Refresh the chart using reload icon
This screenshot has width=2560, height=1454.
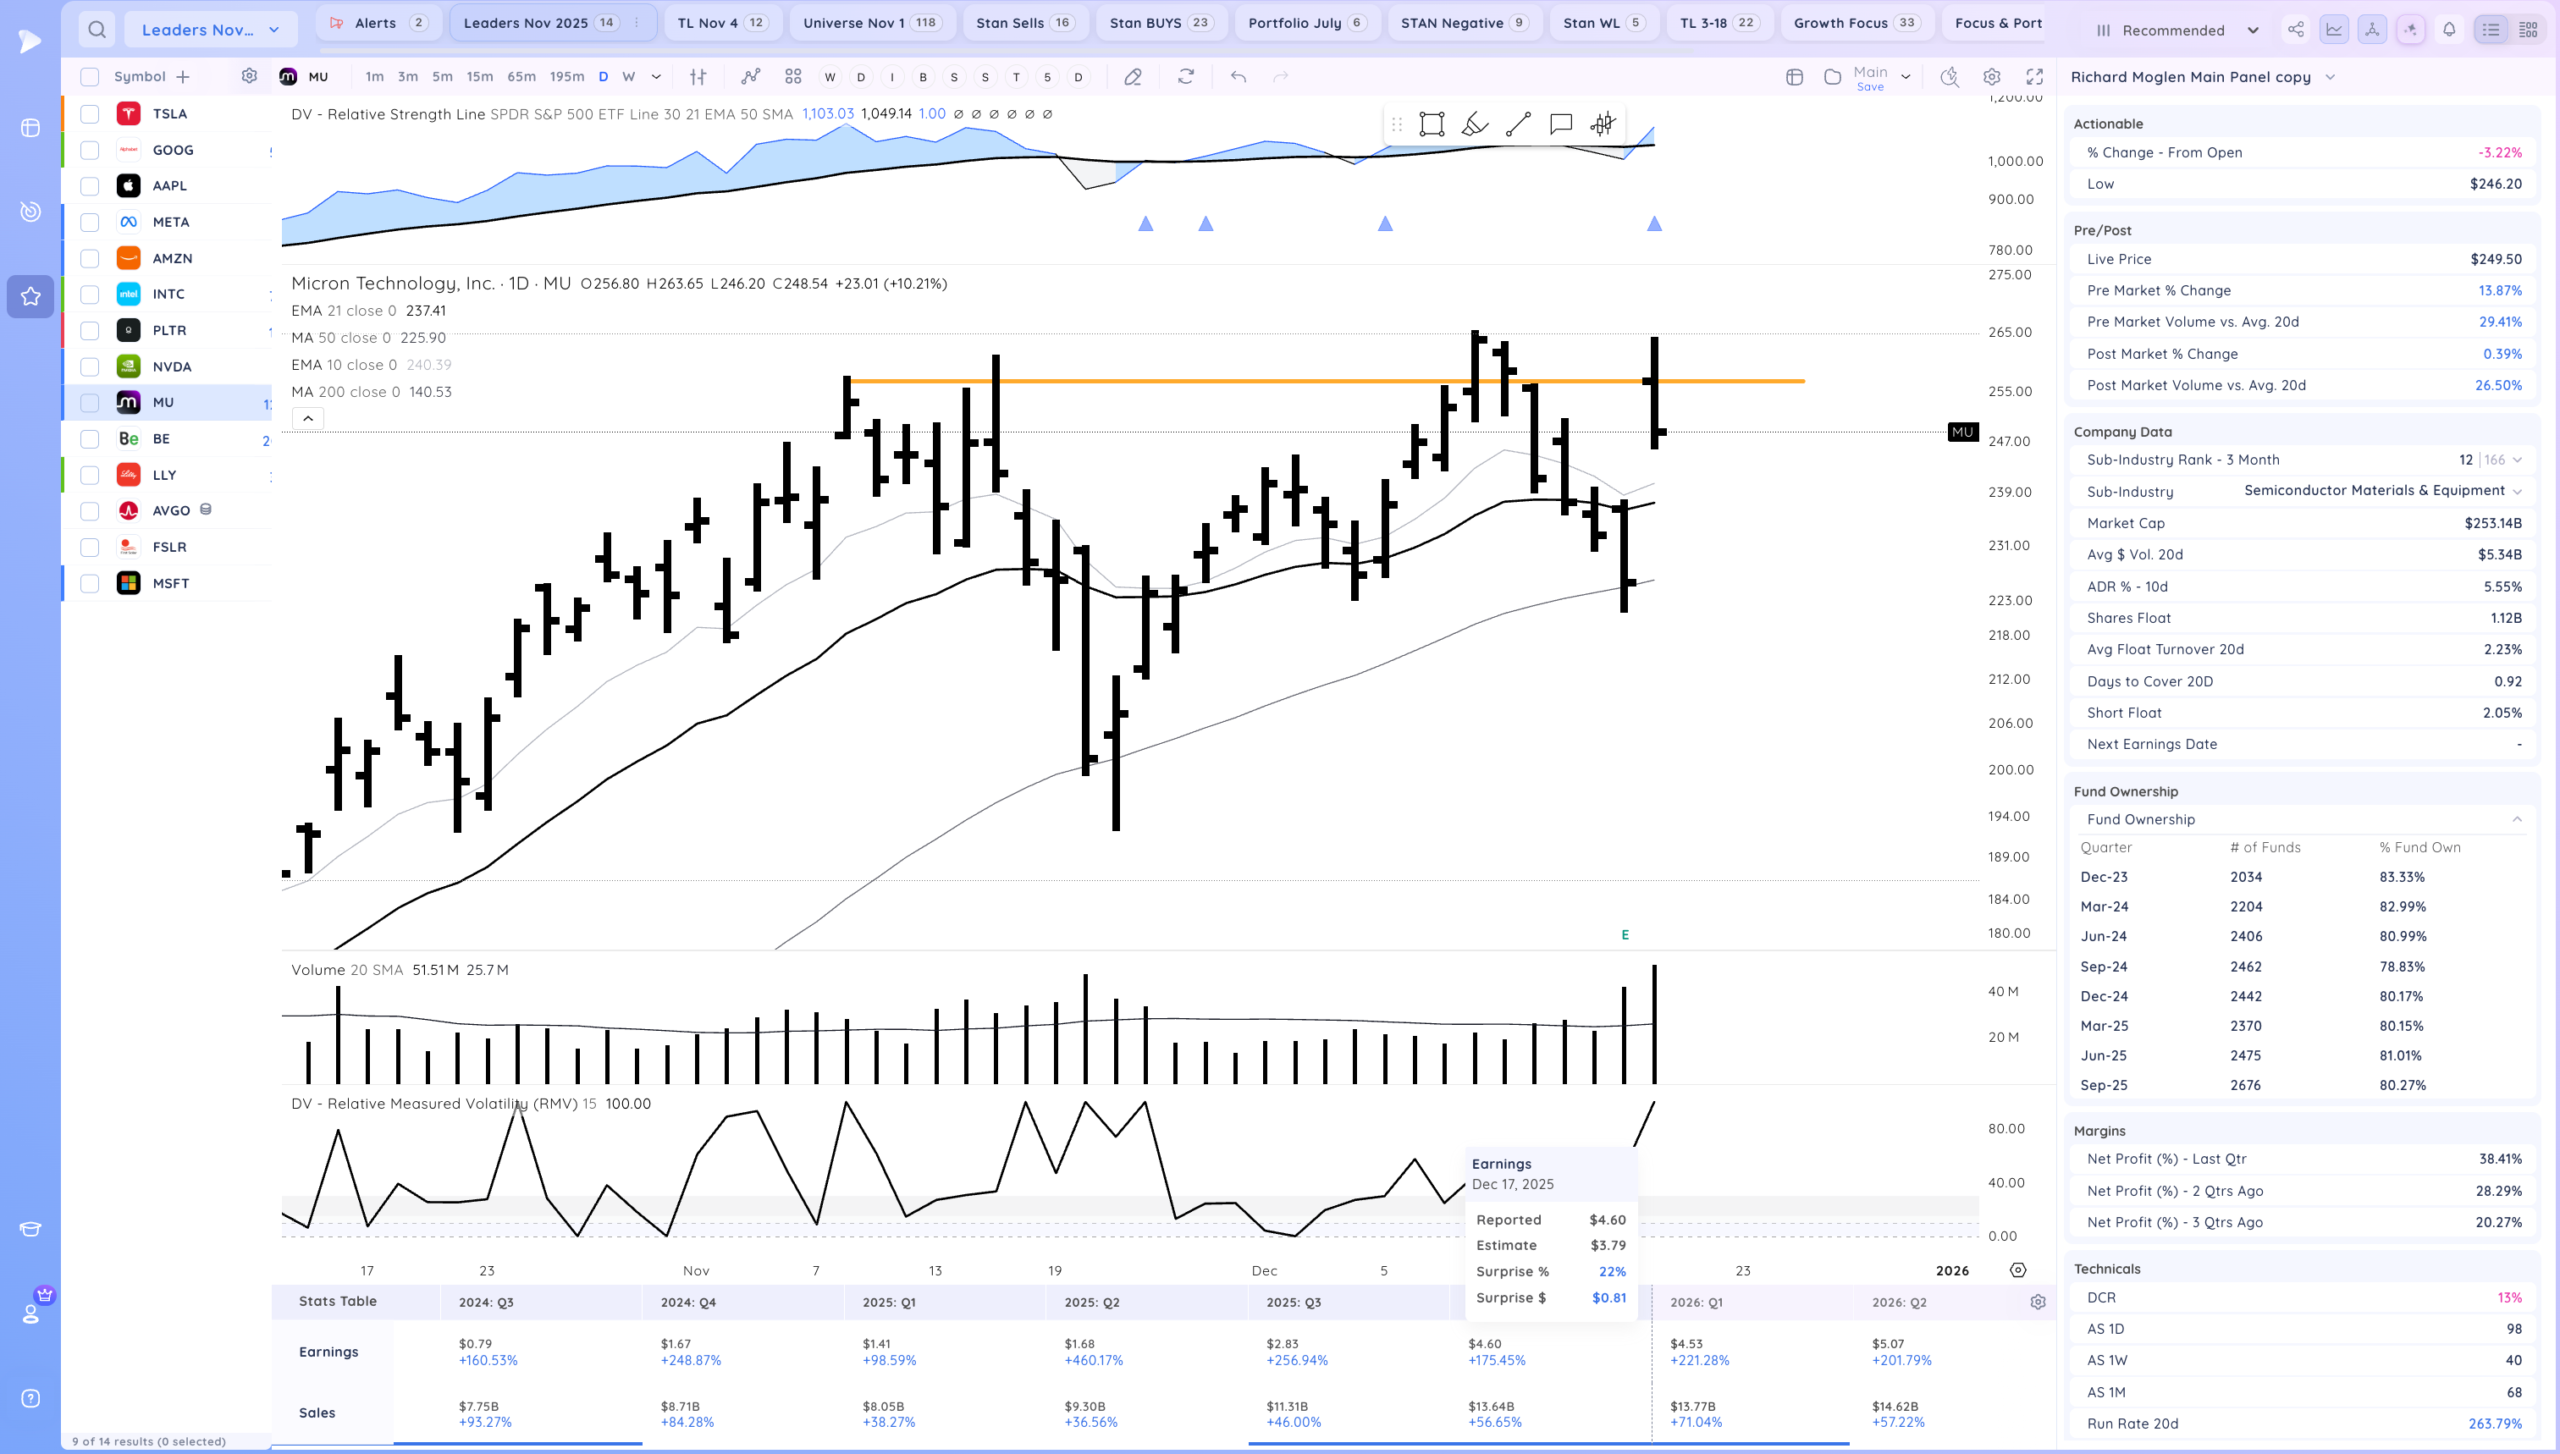point(1186,77)
